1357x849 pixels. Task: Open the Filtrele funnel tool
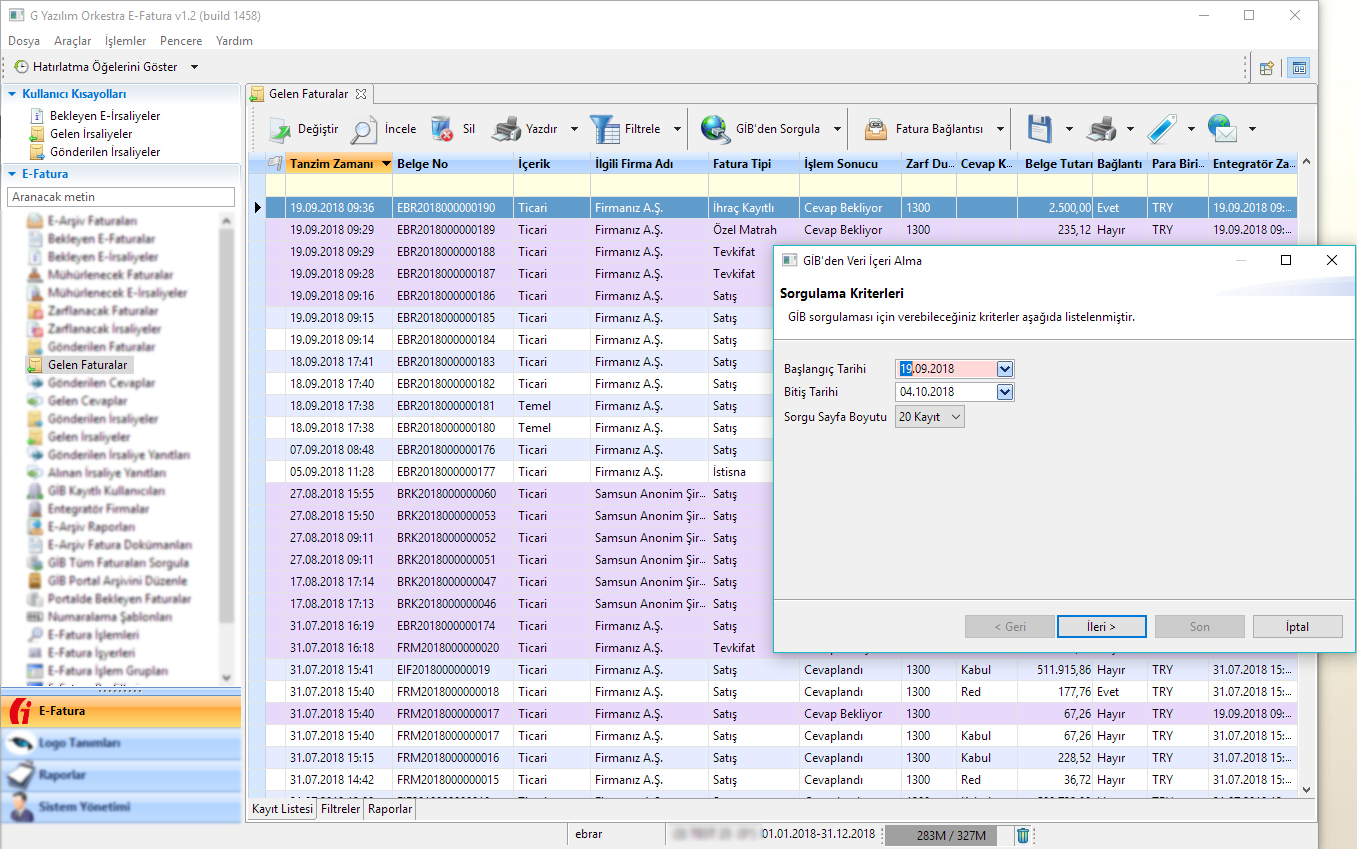(x=605, y=129)
